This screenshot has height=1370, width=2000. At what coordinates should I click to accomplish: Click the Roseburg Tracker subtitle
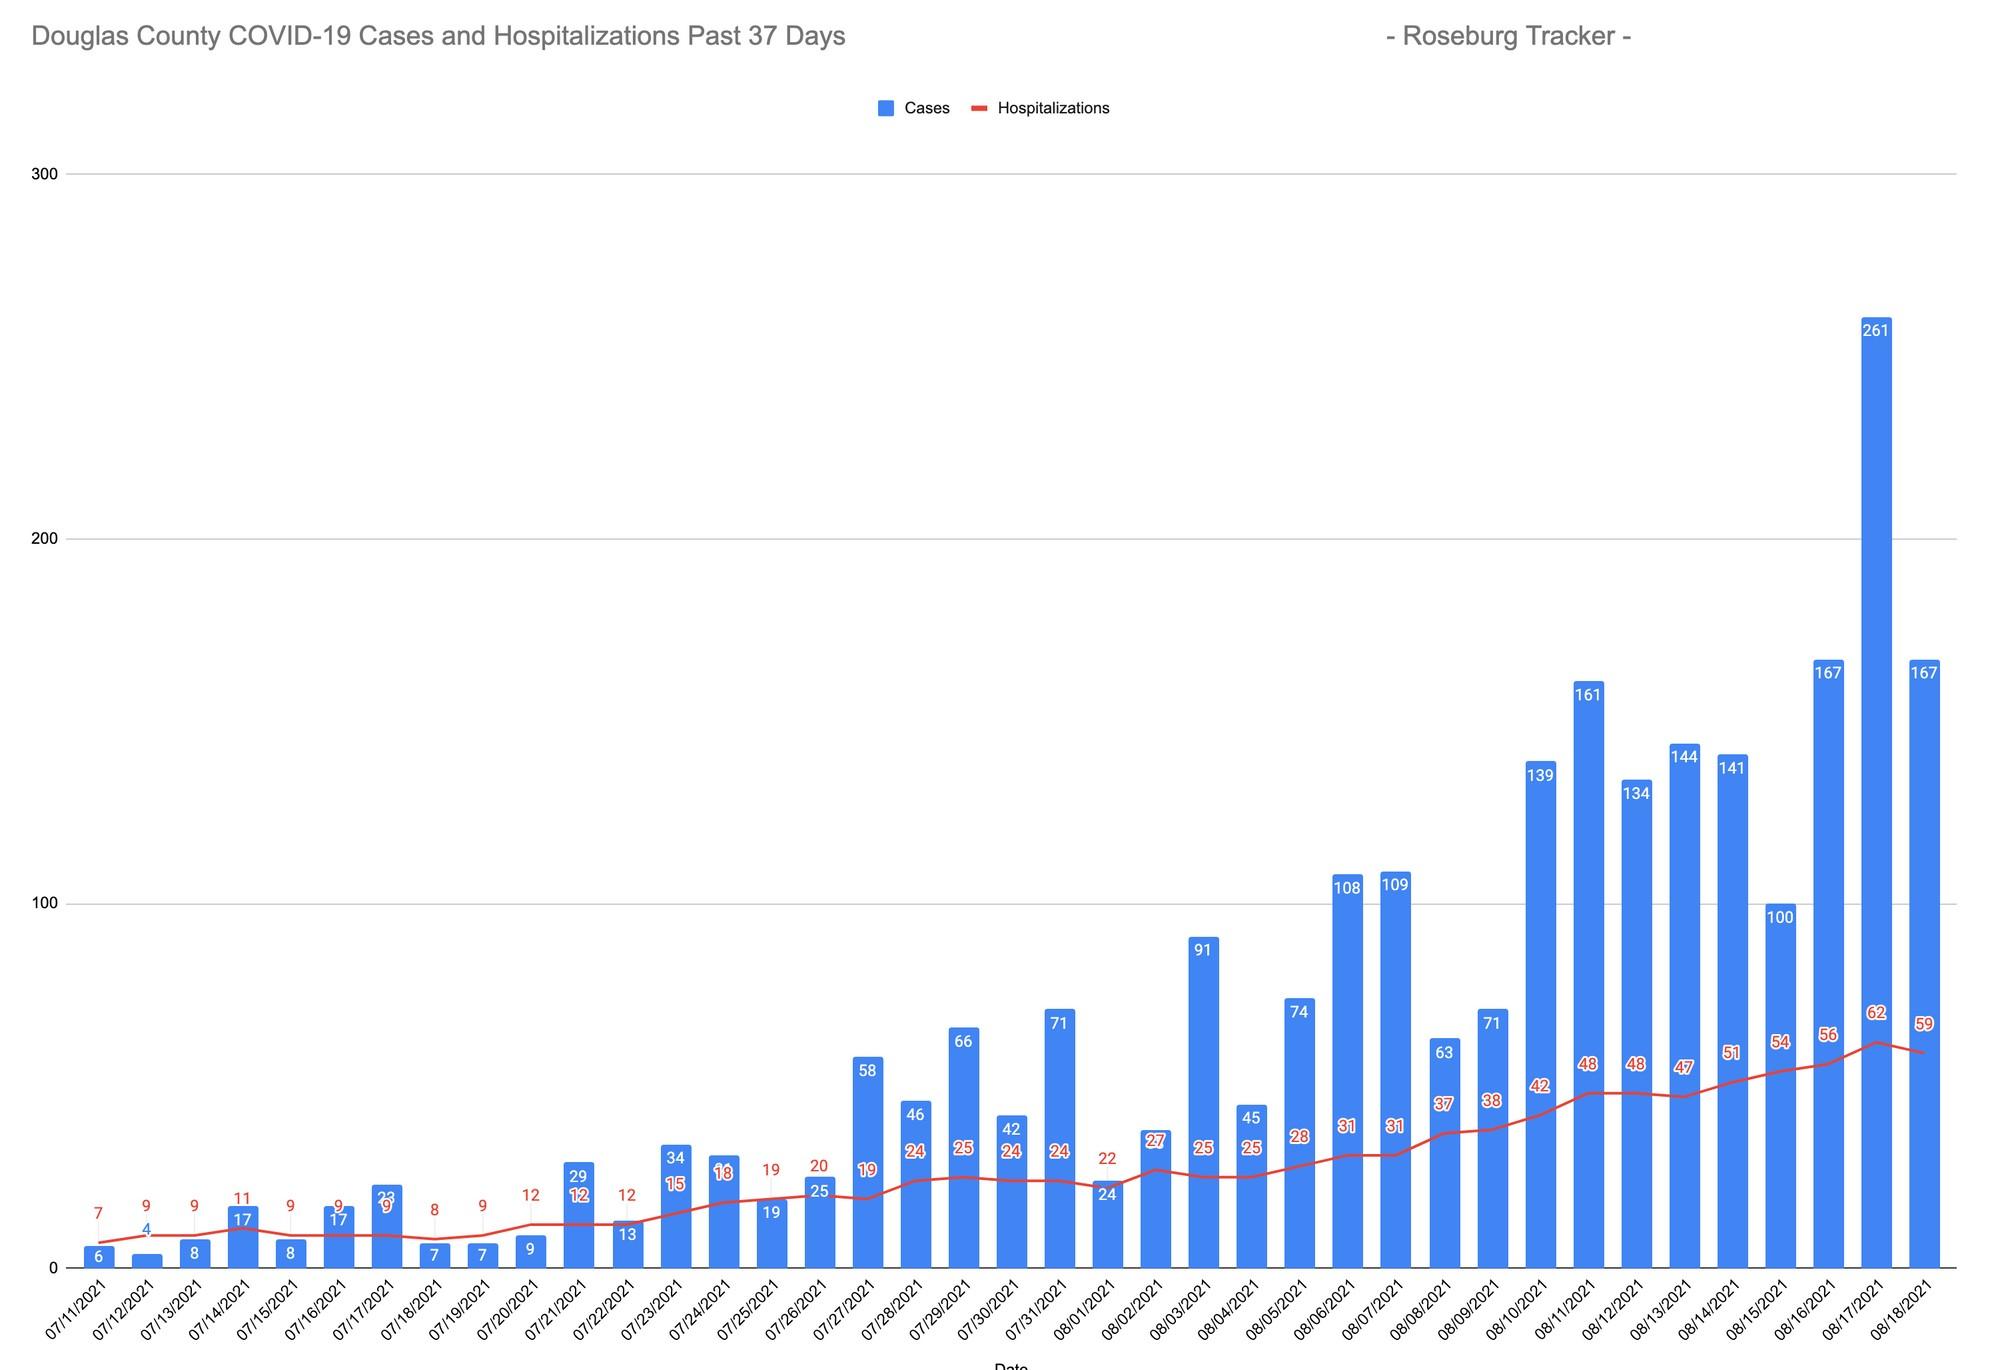1509,36
